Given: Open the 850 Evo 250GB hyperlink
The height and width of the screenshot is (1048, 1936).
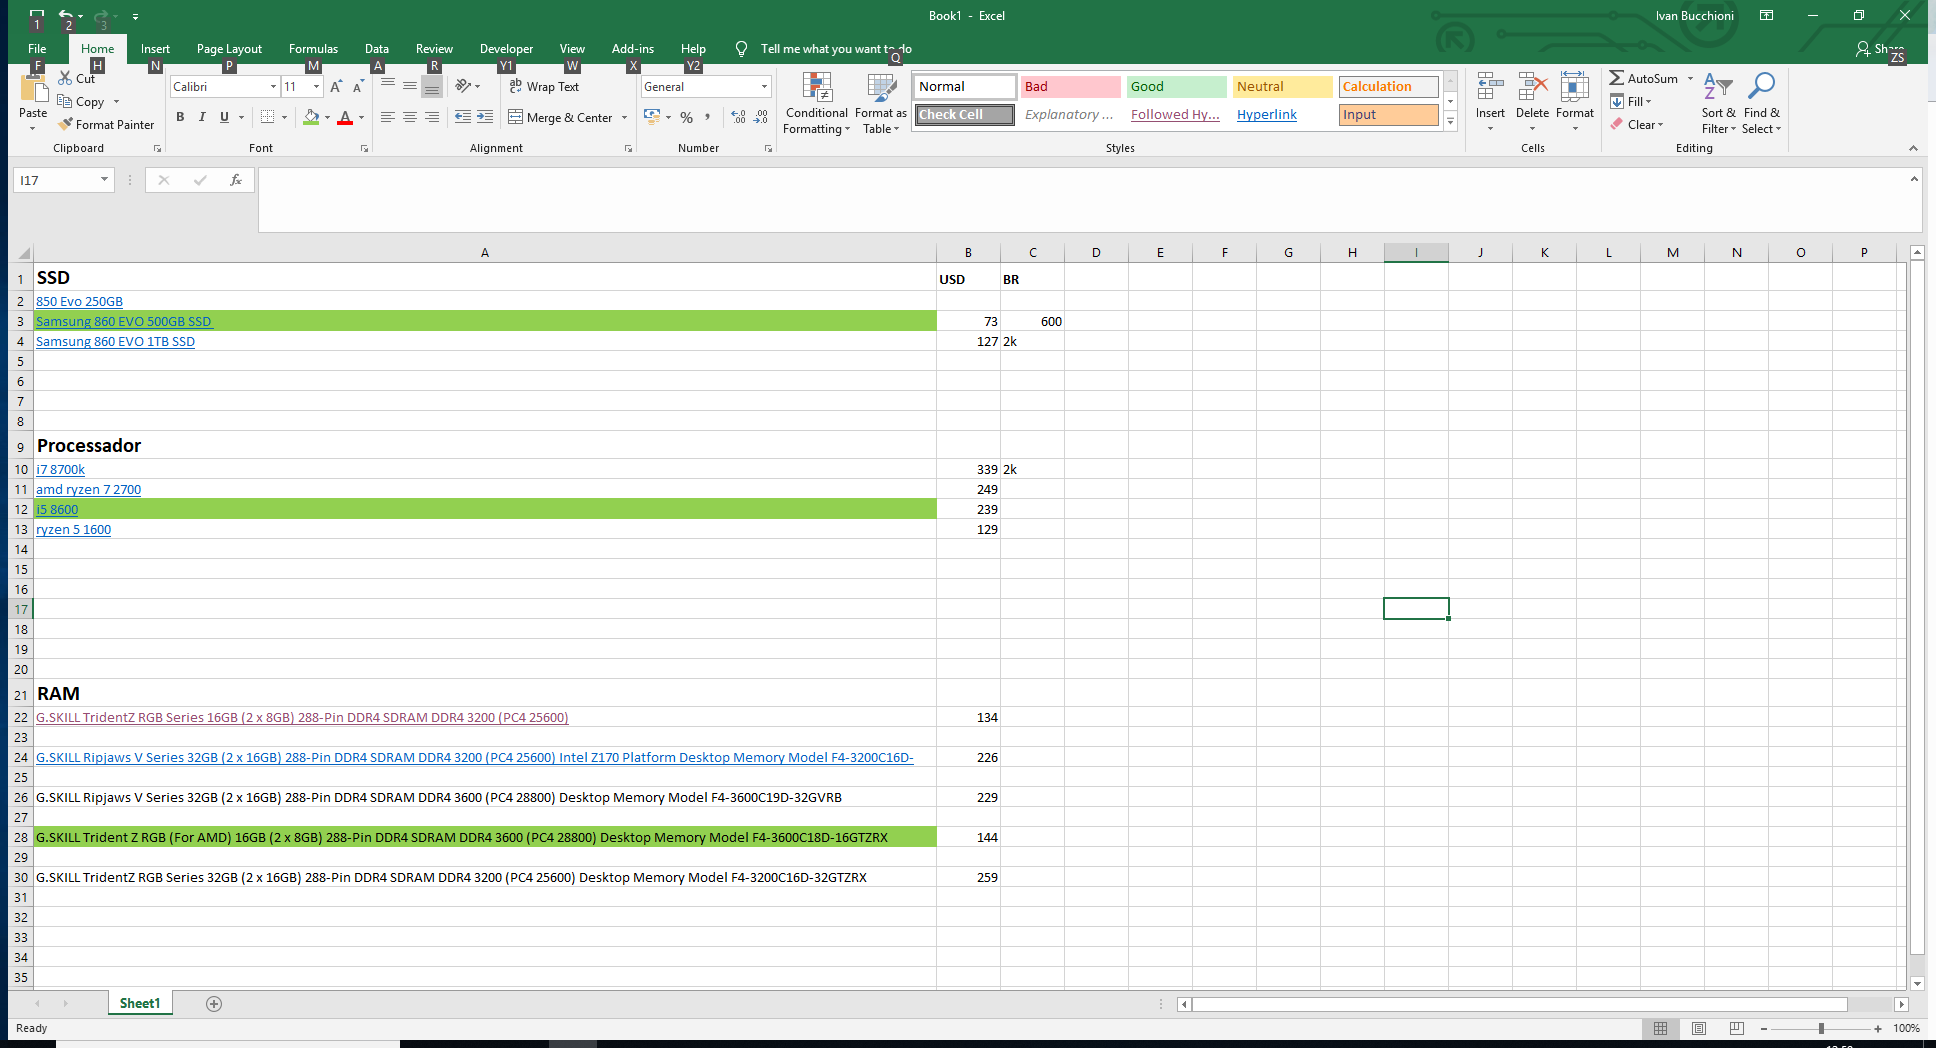Looking at the screenshot, I should point(79,301).
